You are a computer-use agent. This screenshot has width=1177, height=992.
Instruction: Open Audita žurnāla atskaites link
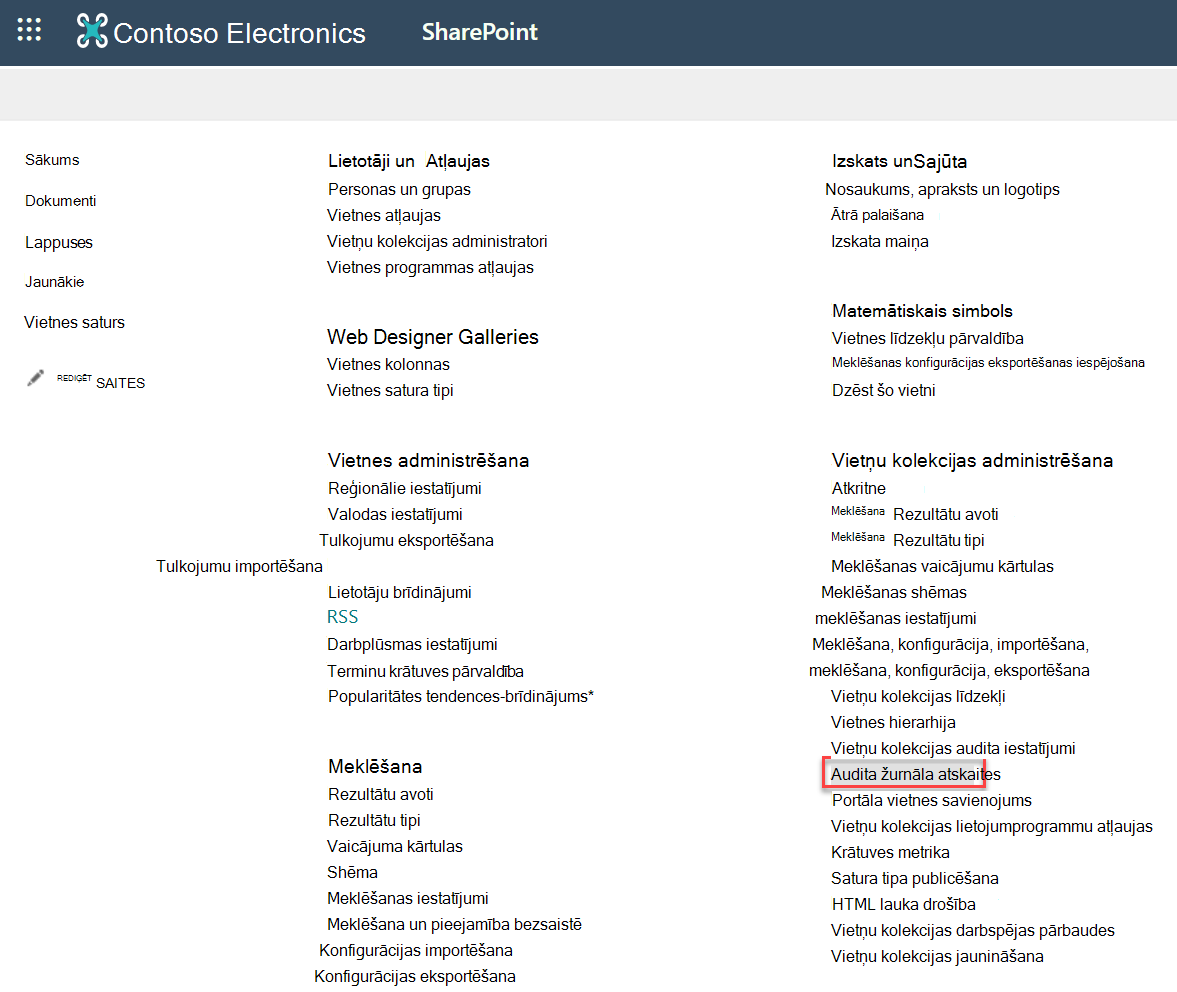[915, 774]
